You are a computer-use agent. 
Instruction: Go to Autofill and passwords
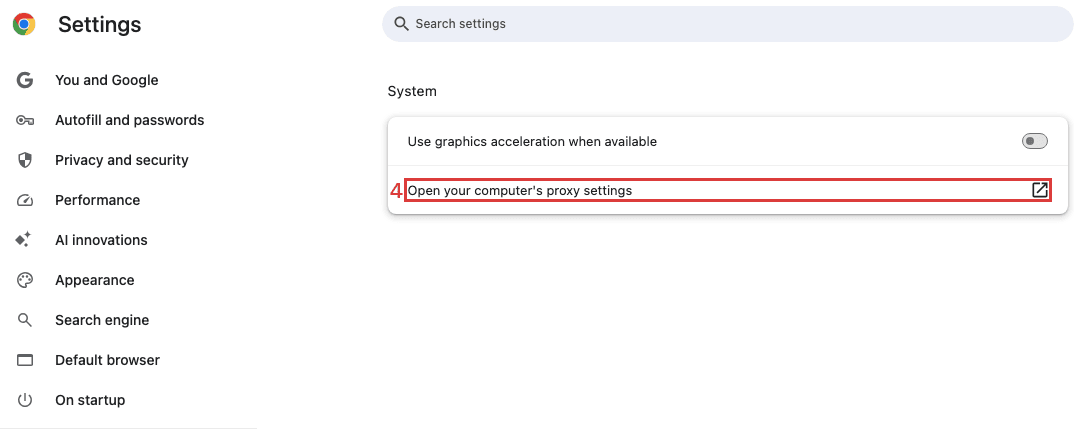(129, 120)
